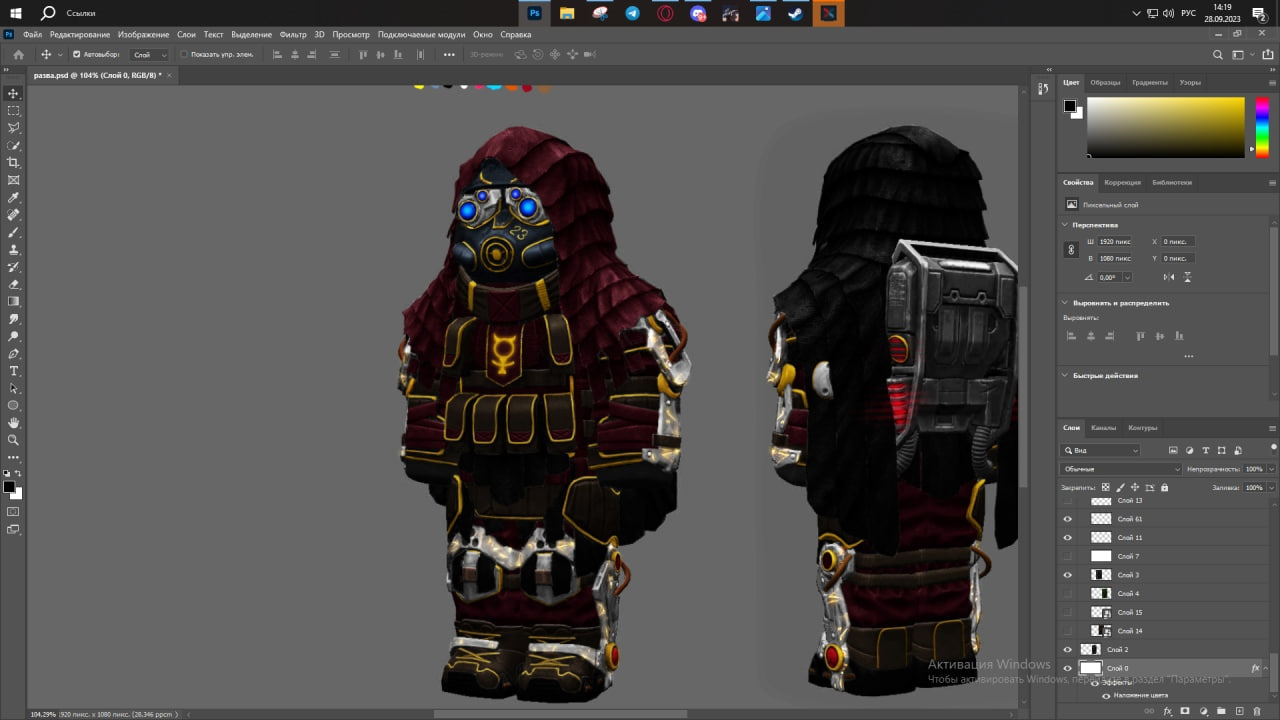
Task: Select the Type tool
Action: [x=13, y=371]
